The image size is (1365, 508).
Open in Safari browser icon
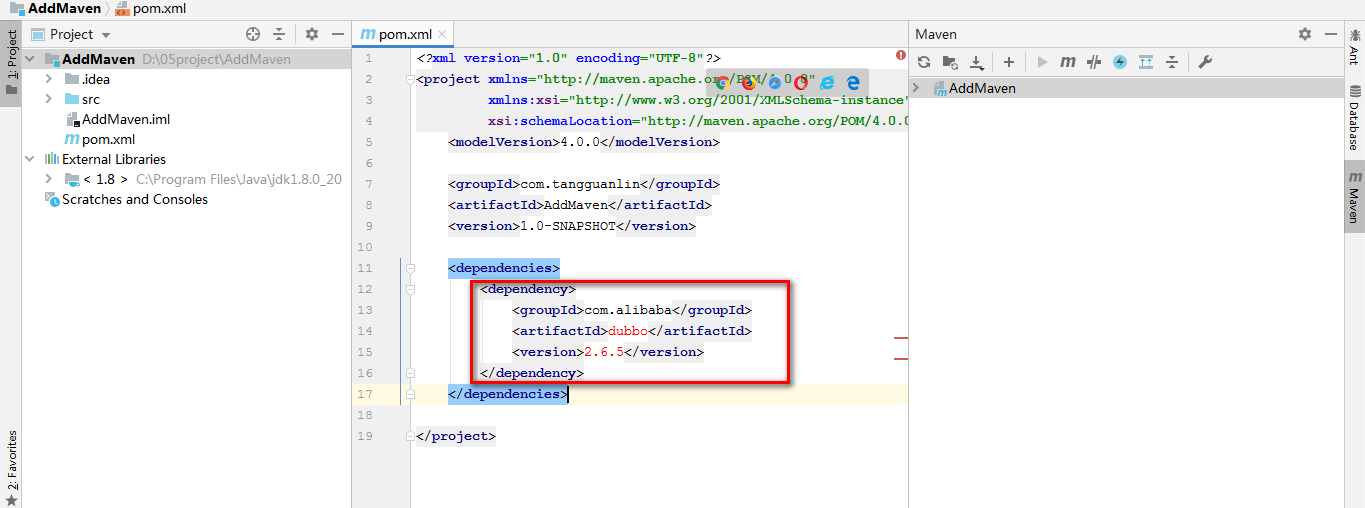pyautogui.click(x=774, y=83)
